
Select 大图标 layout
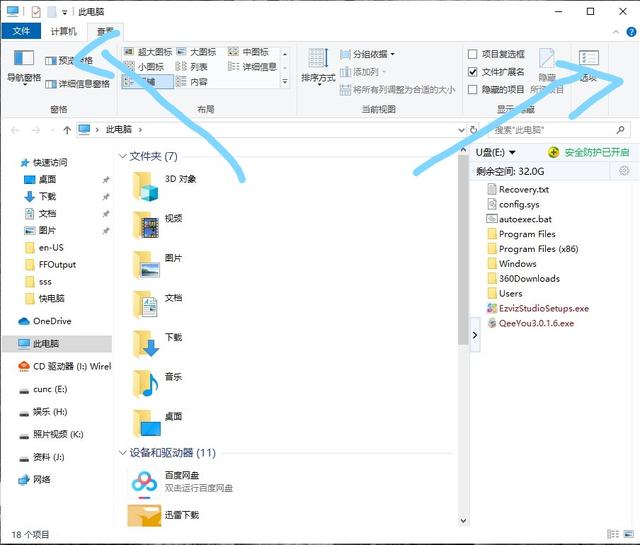point(196,52)
